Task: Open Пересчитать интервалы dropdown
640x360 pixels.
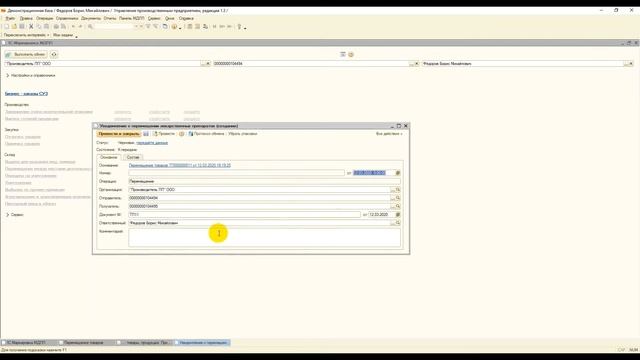Action: (27, 35)
